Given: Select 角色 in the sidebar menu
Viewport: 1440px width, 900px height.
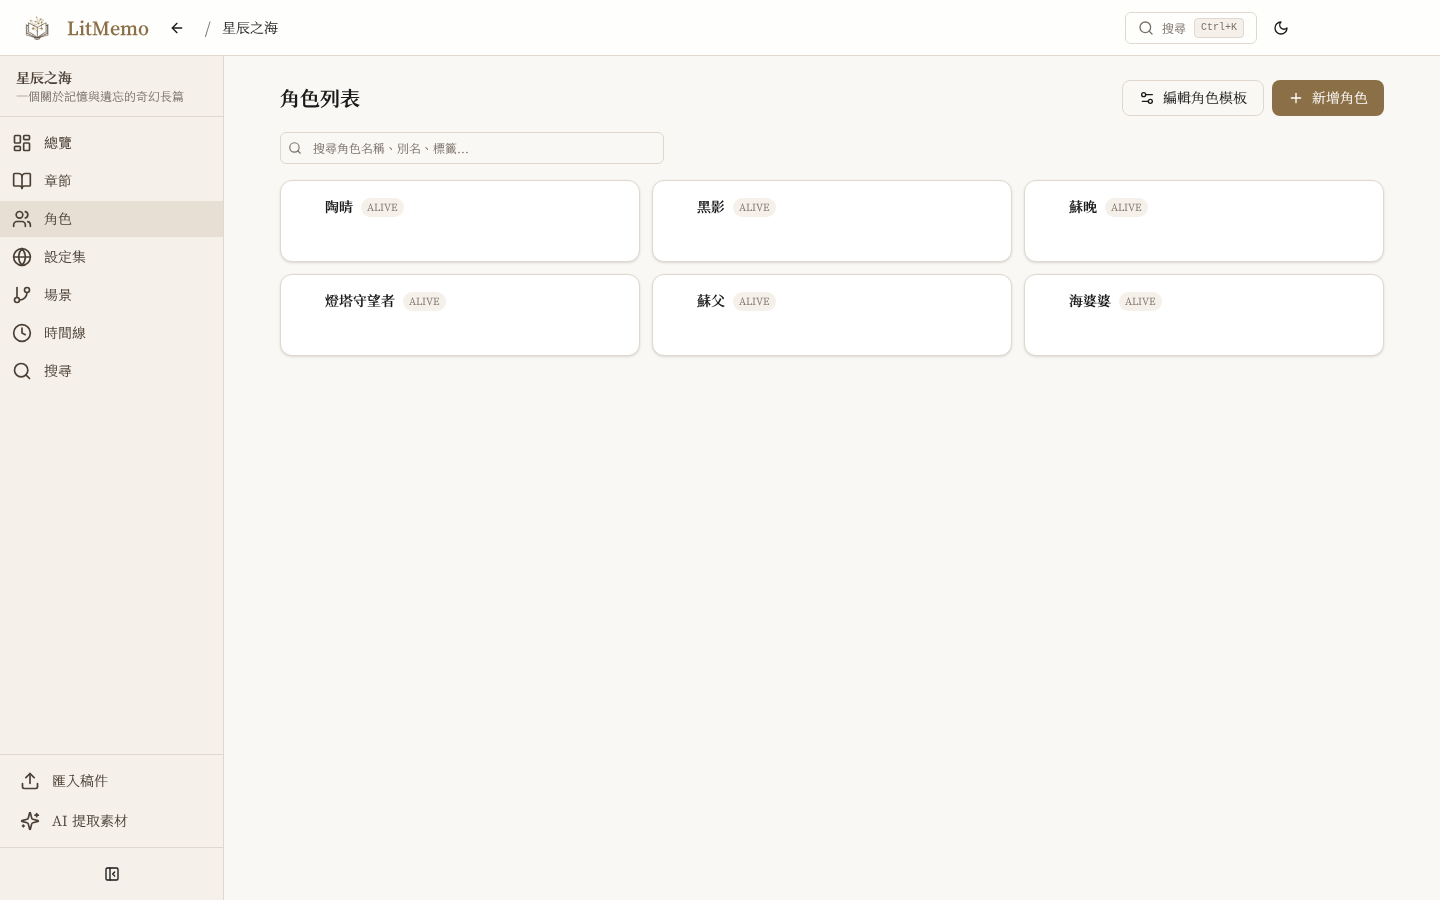Looking at the screenshot, I should pyautogui.click(x=58, y=219).
